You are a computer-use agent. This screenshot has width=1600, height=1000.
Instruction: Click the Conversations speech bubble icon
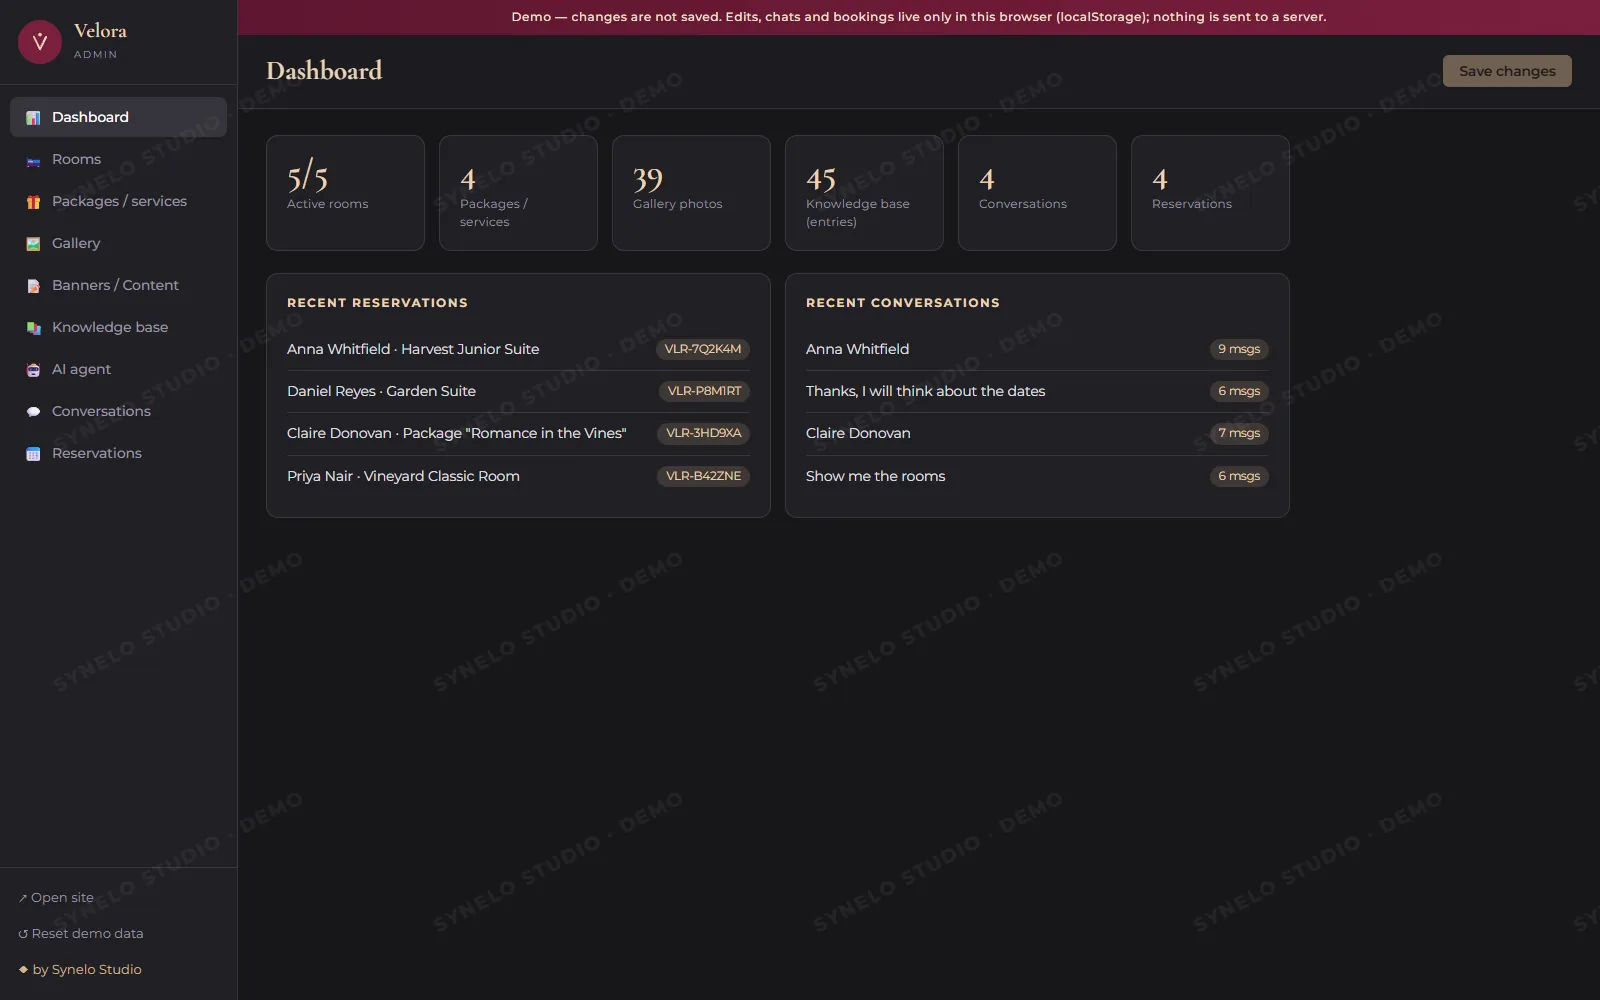point(33,411)
